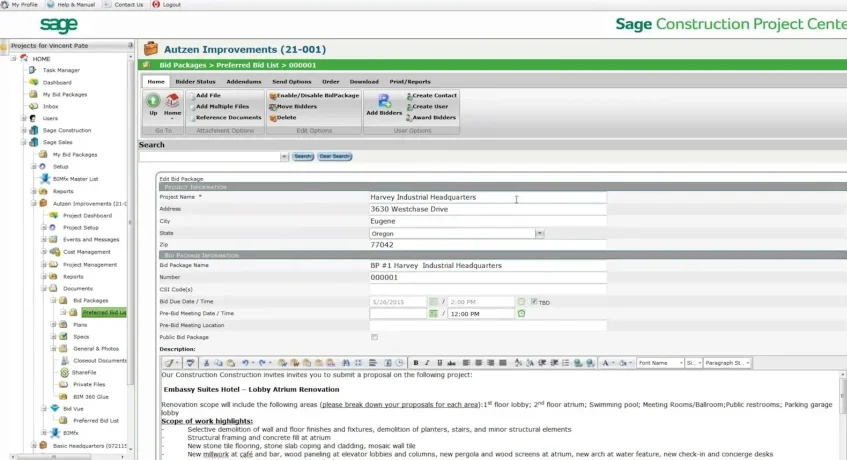
Task: Open the font color picker in editor
Action: coord(606,363)
